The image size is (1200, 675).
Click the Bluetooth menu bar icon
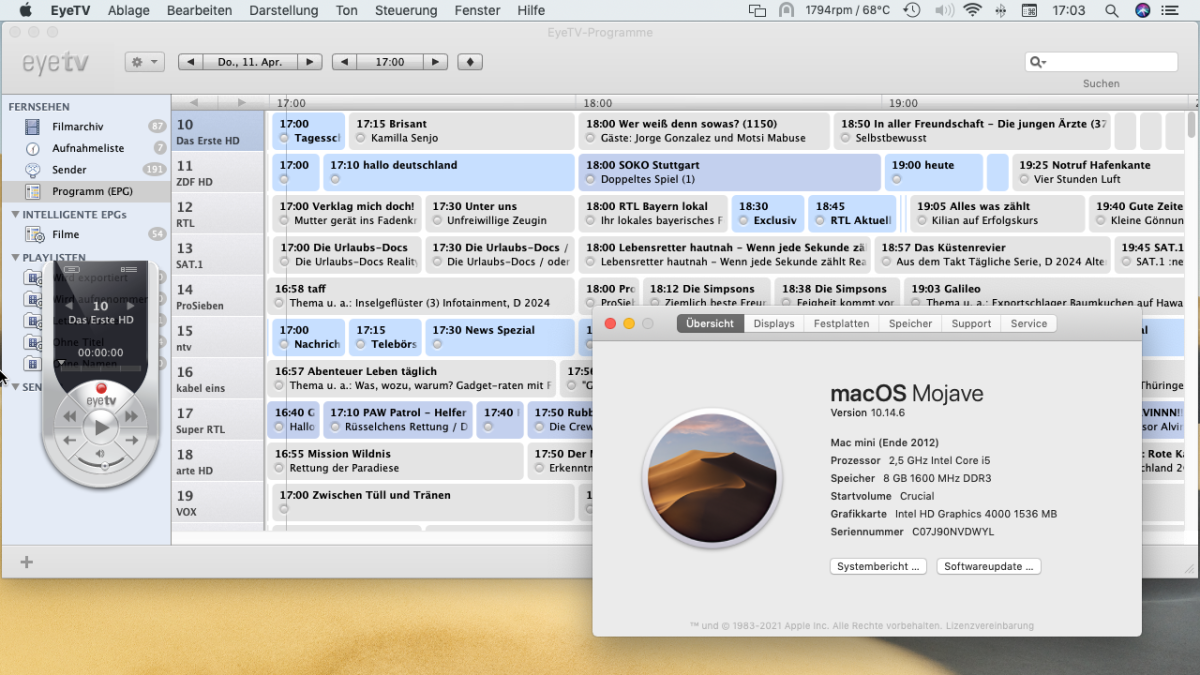pyautogui.click(x=1000, y=10)
